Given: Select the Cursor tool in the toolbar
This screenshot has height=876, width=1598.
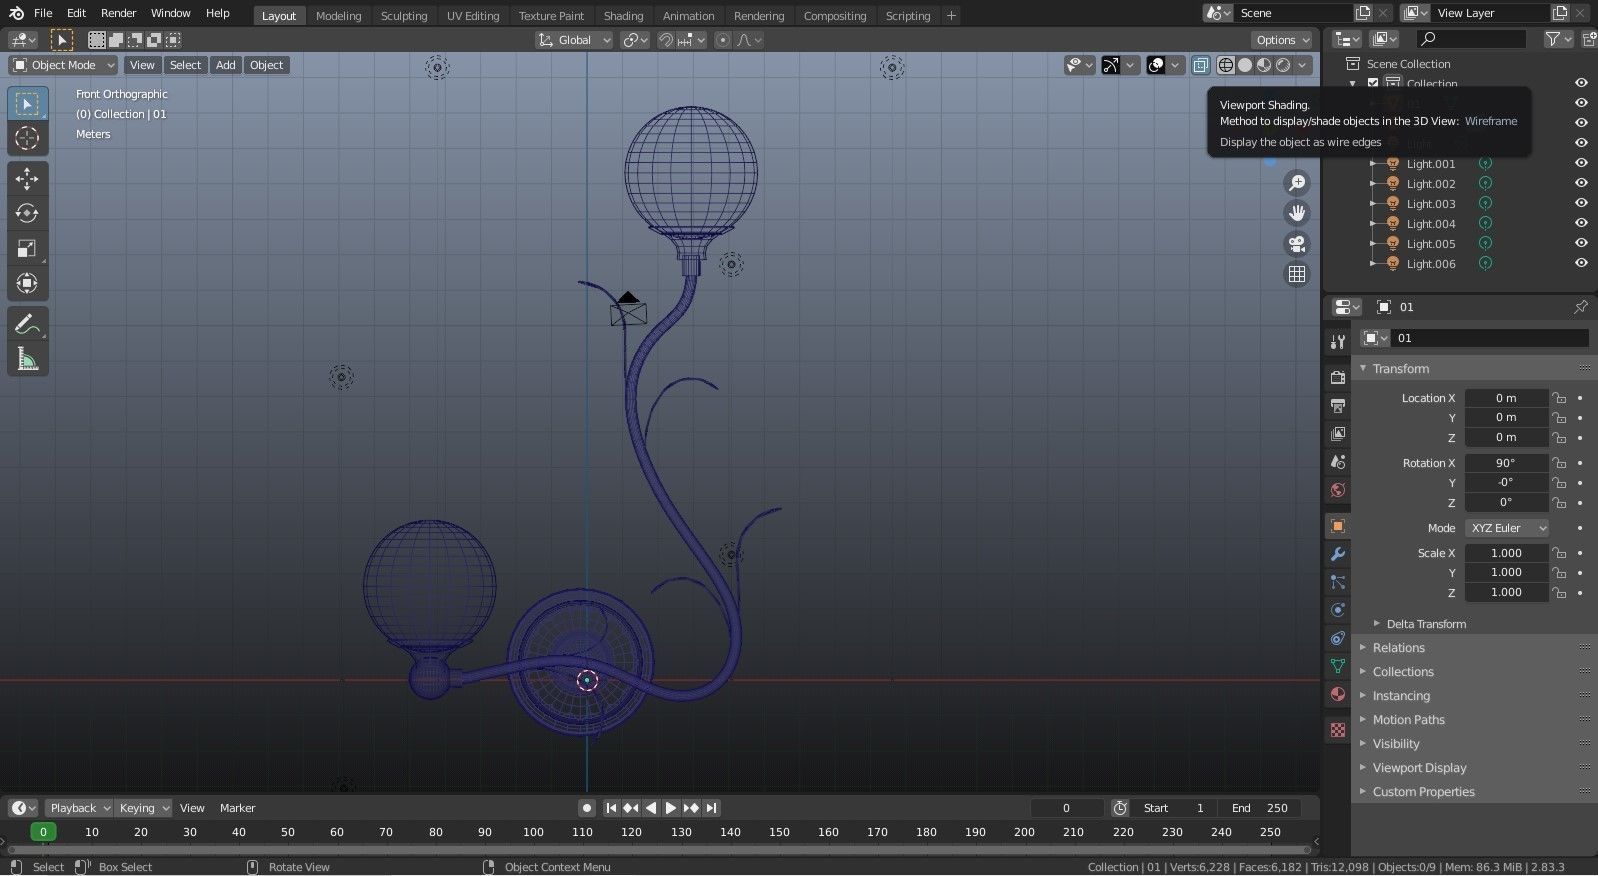Looking at the screenshot, I should coord(27,138).
